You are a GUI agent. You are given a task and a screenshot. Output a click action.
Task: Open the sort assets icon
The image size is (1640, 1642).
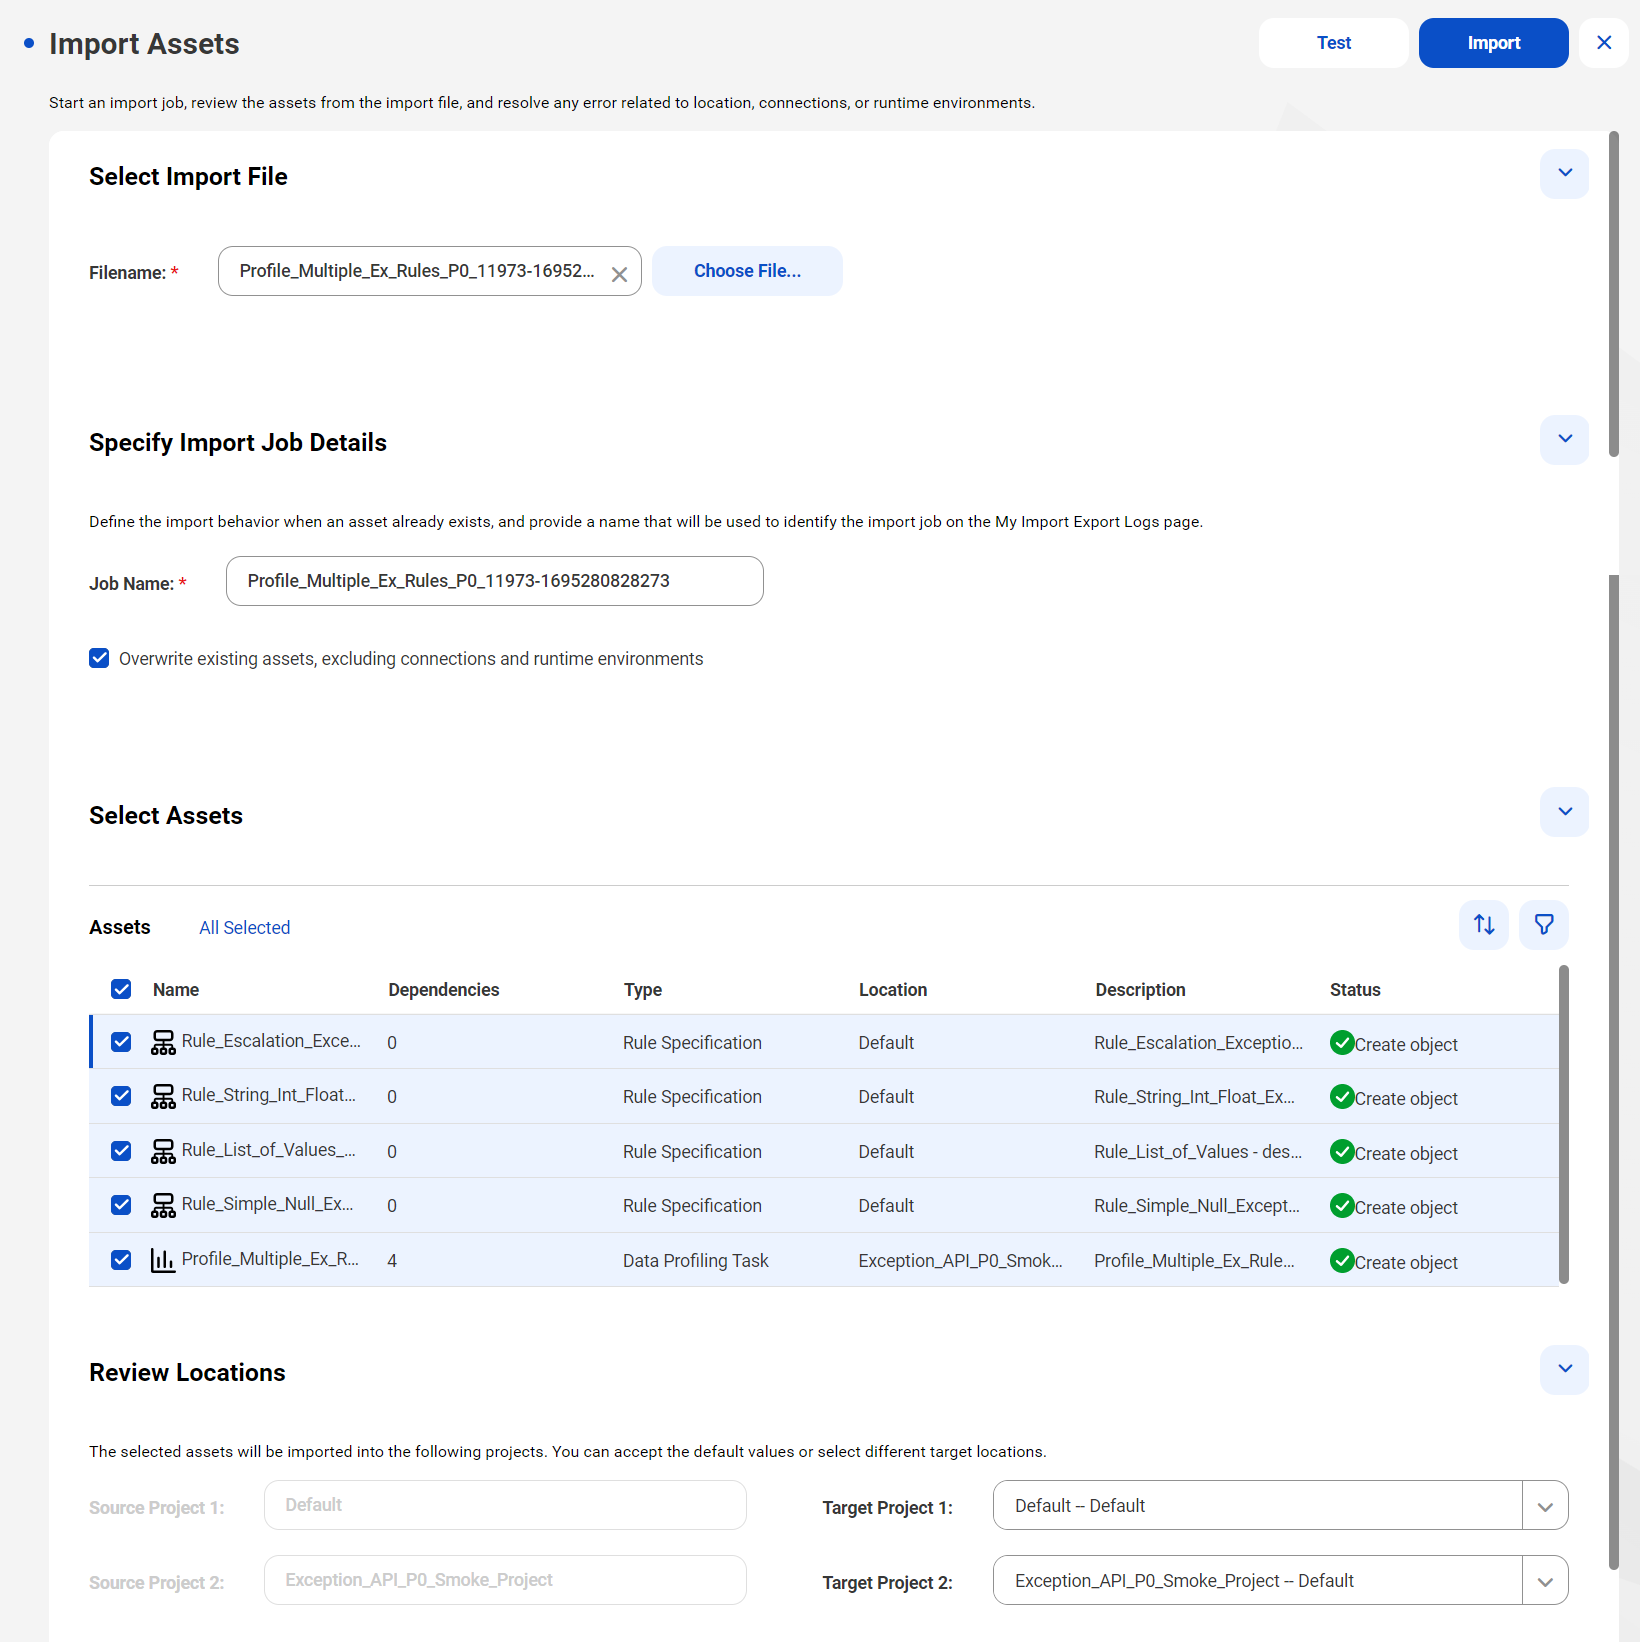(1484, 925)
